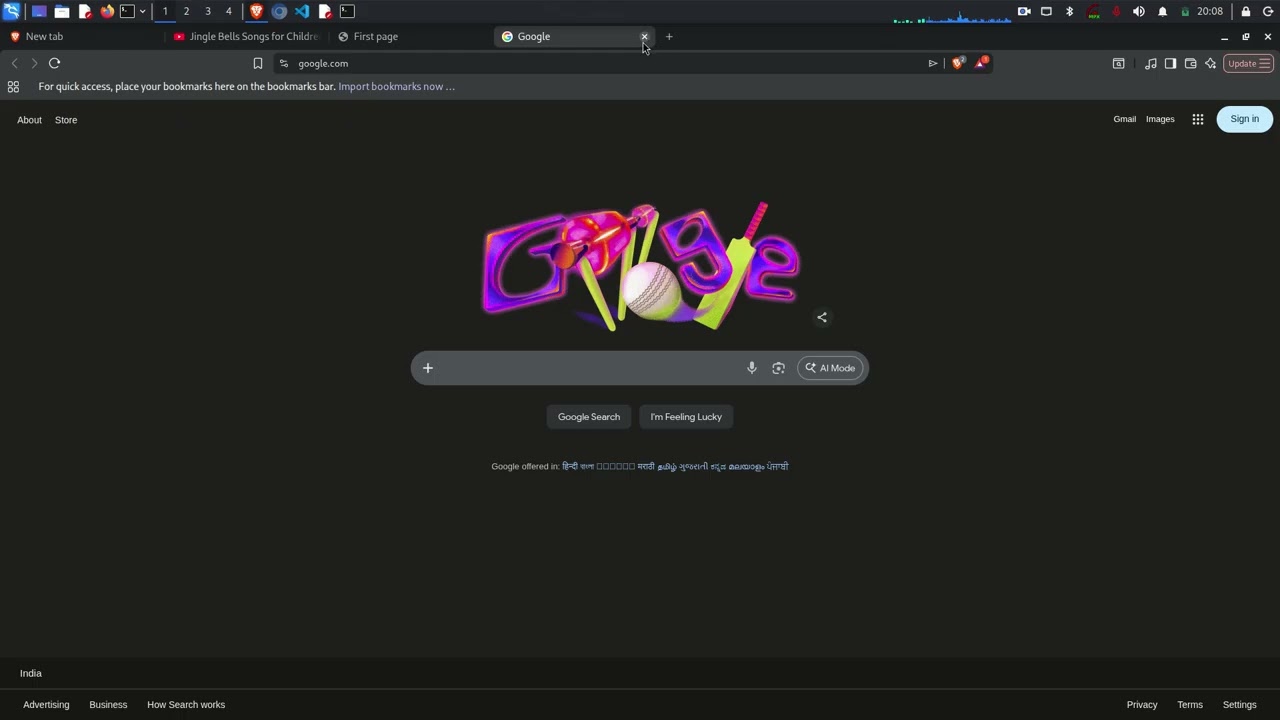Focus the VS Code taskbar icon
The width and height of the screenshot is (1280, 720).
tap(302, 11)
